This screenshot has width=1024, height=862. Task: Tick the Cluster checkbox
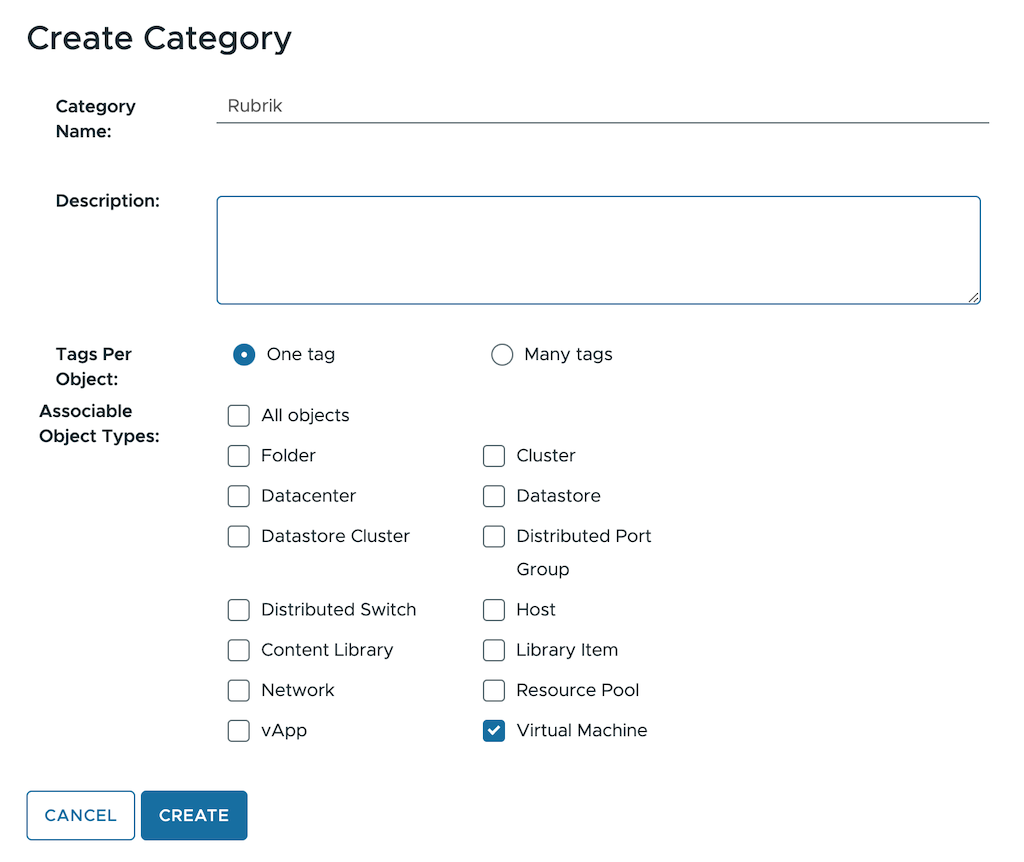click(x=494, y=456)
